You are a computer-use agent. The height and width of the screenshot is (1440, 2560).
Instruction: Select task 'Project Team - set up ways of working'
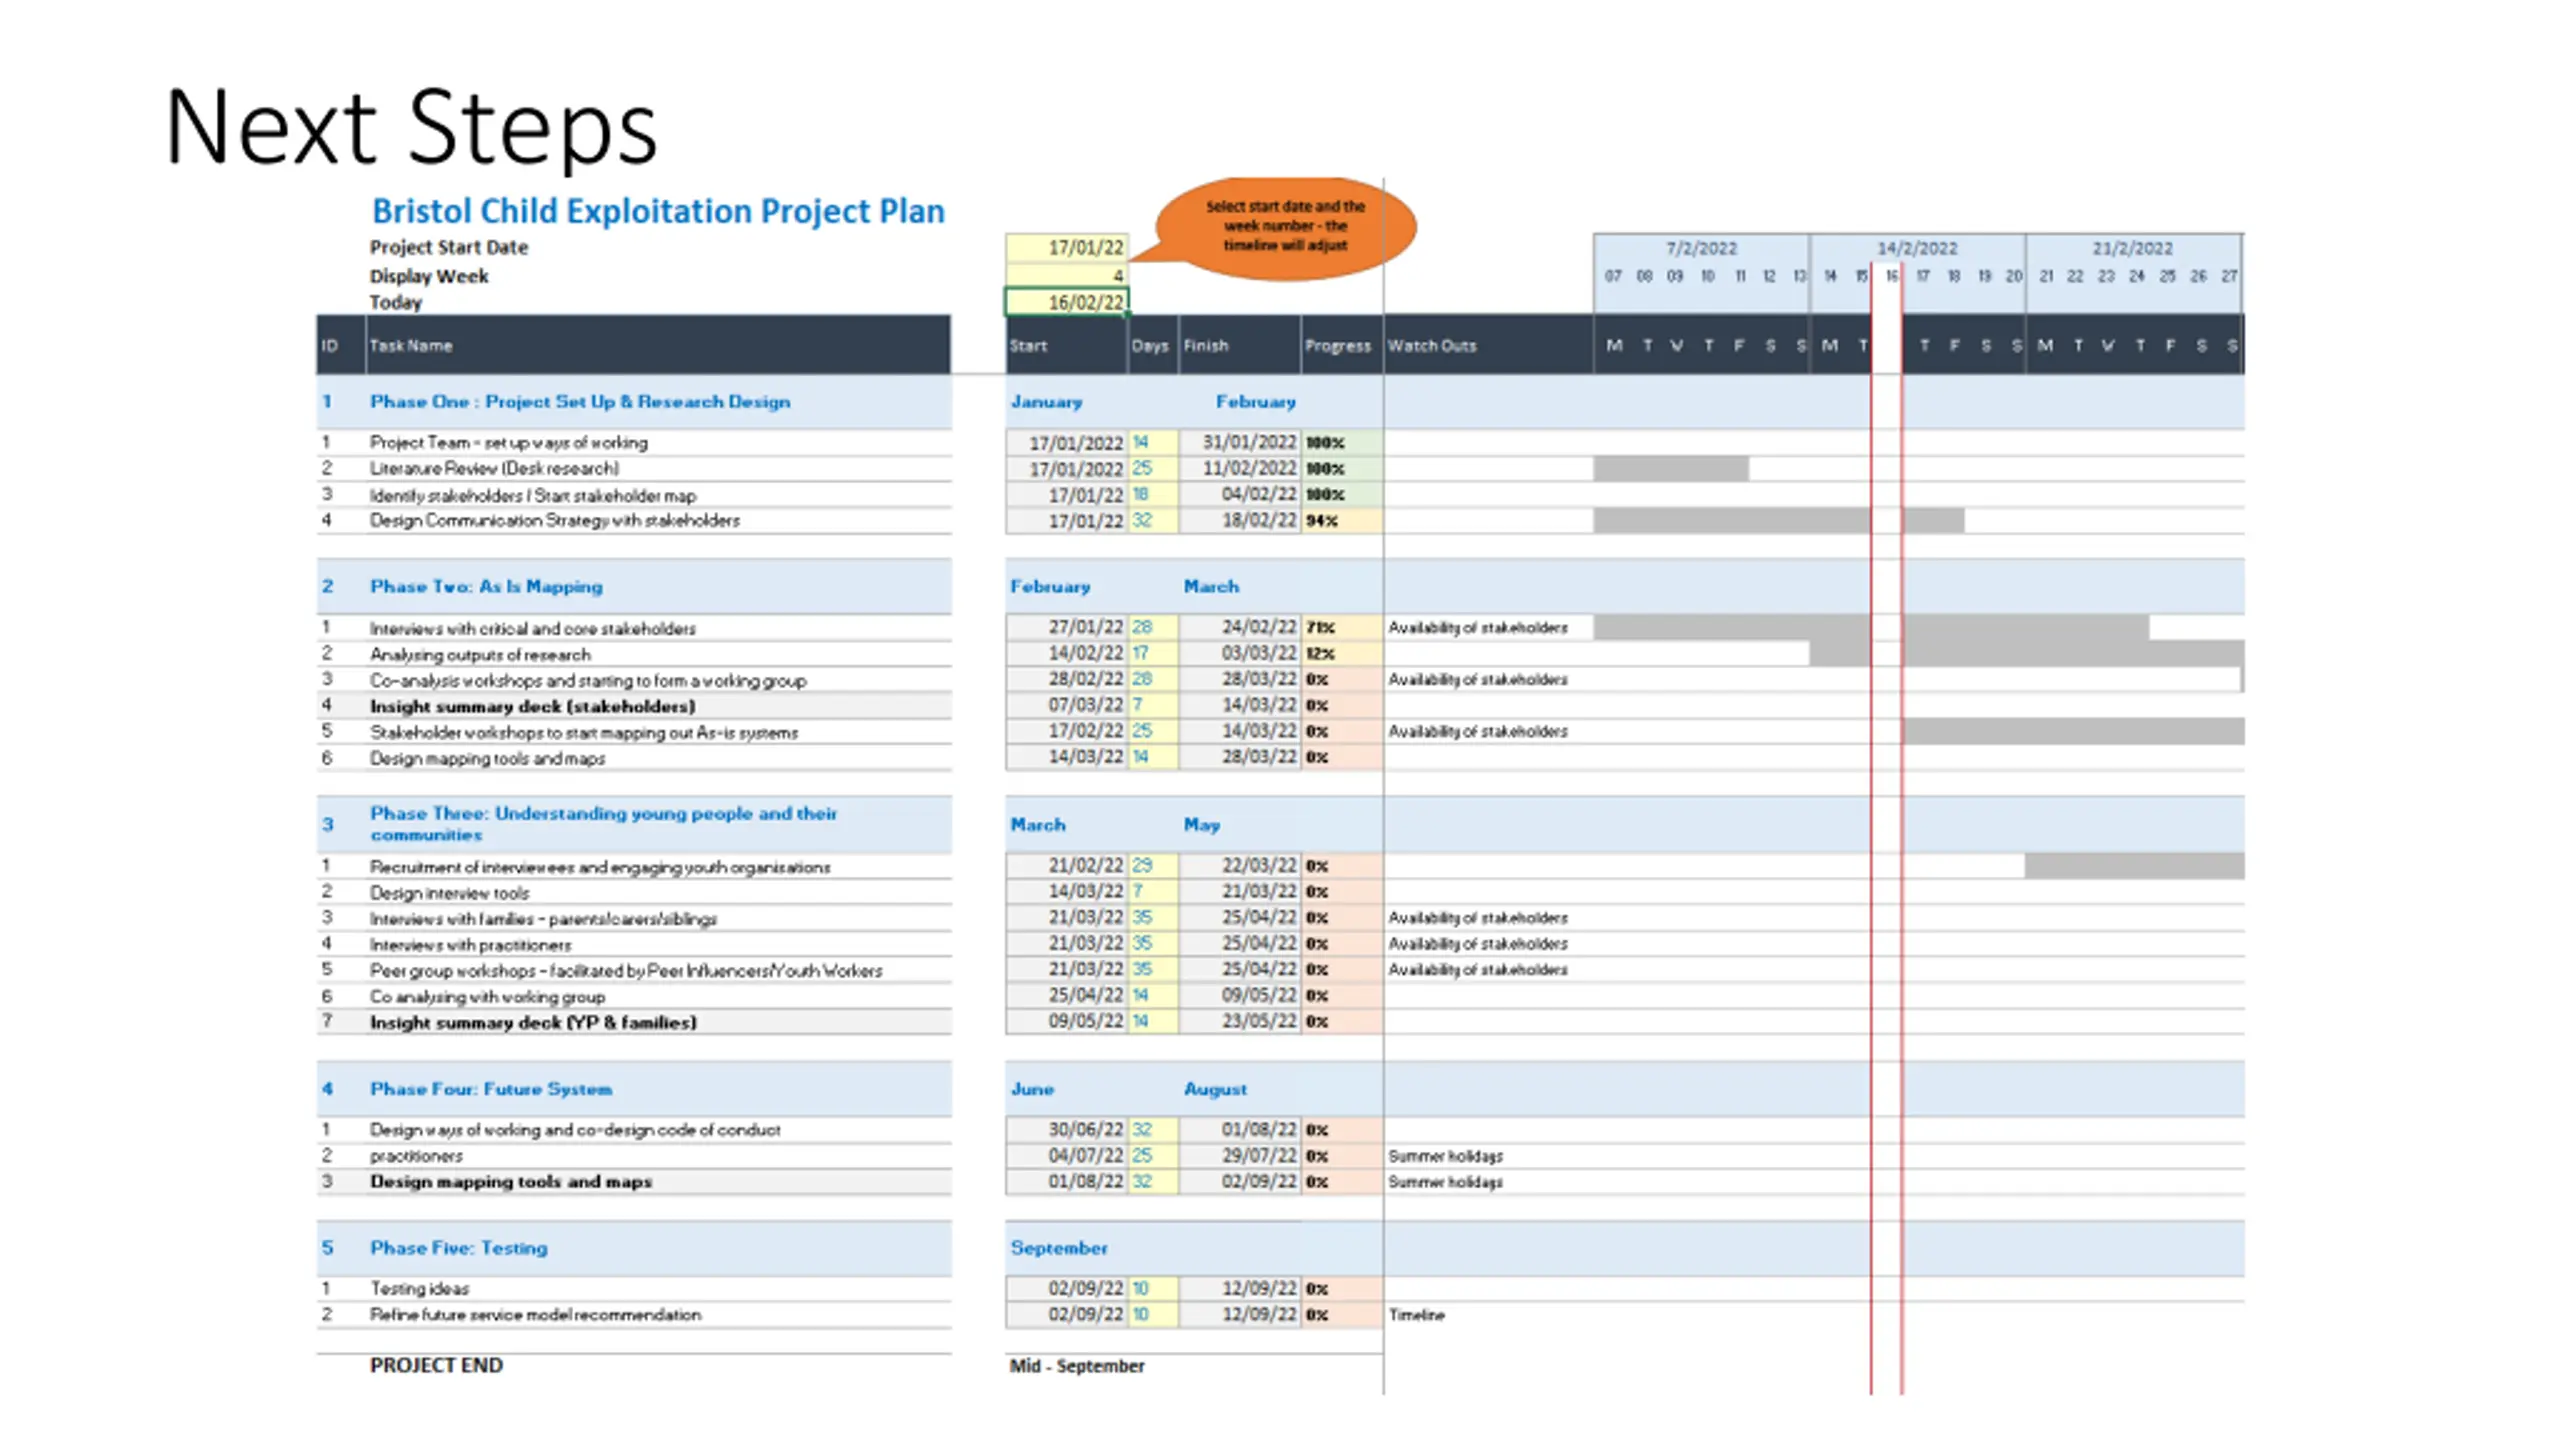tap(508, 442)
